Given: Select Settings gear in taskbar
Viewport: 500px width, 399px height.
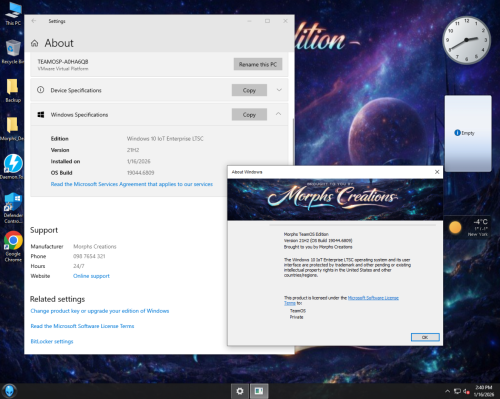Looking at the screenshot, I should point(240,391).
